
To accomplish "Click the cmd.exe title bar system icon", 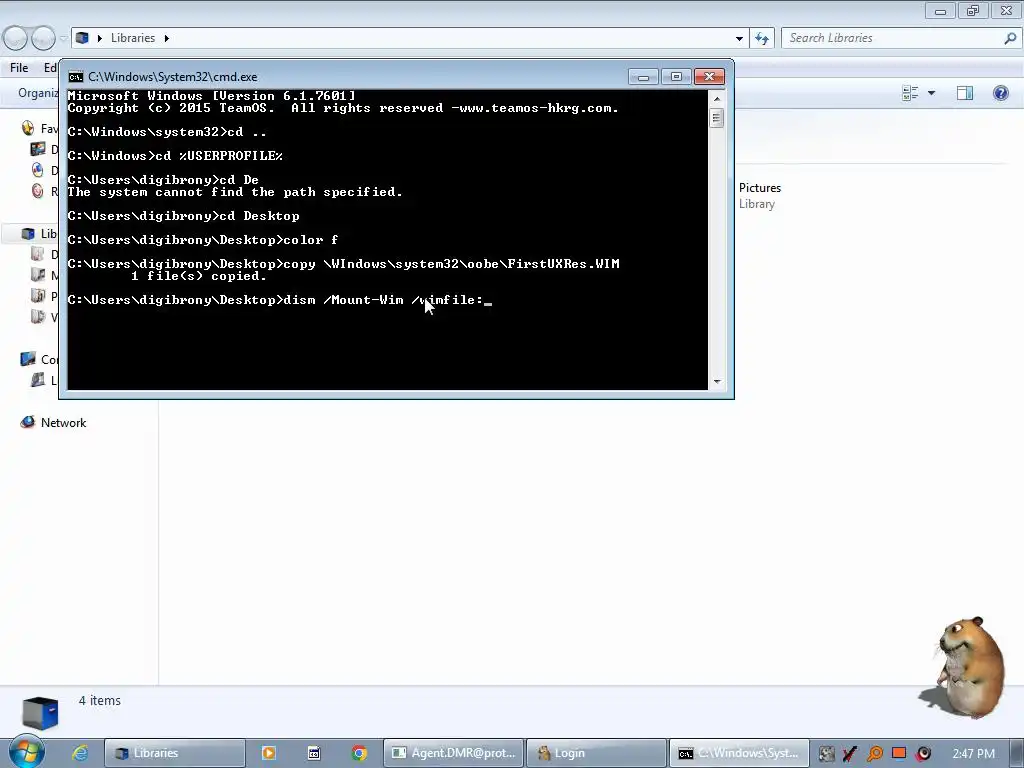I will point(76,77).
